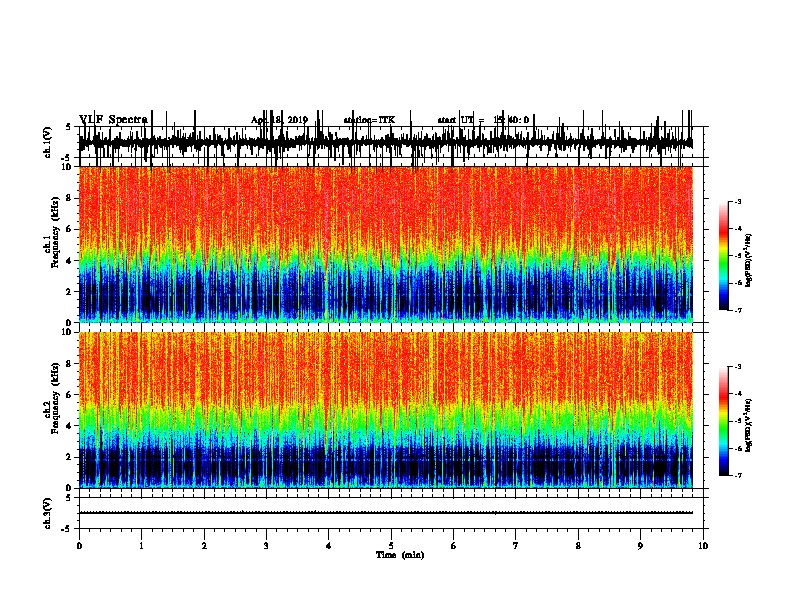
Task: Click the "ch.3(V)" axis label
Action: (x=47, y=513)
